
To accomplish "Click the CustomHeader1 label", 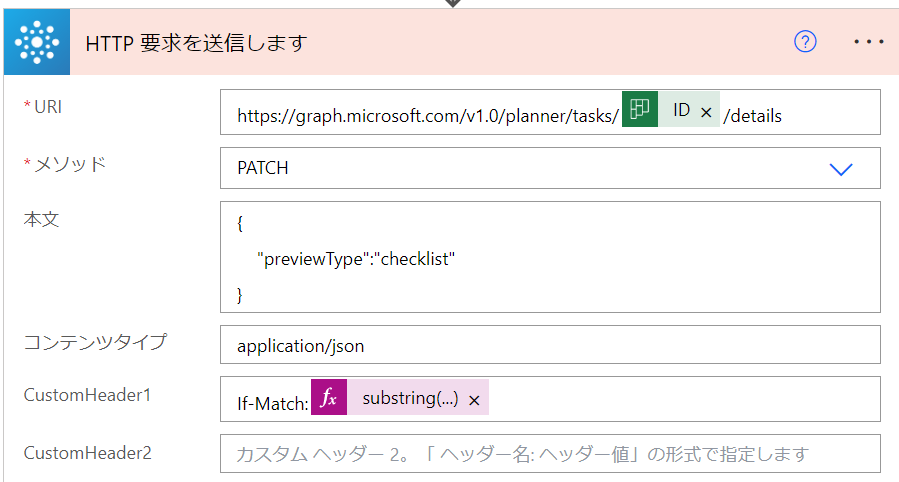I will pos(87,395).
